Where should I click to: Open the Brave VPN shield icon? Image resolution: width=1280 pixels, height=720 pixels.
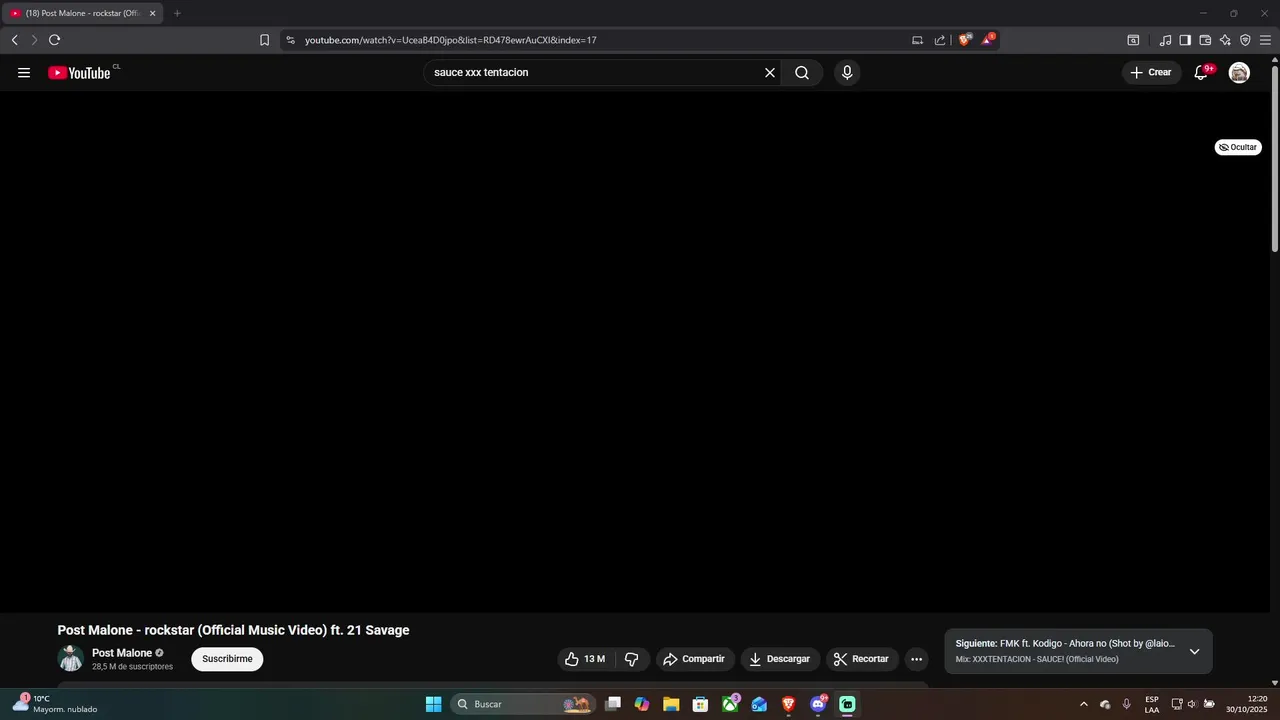(x=1245, y=40)
